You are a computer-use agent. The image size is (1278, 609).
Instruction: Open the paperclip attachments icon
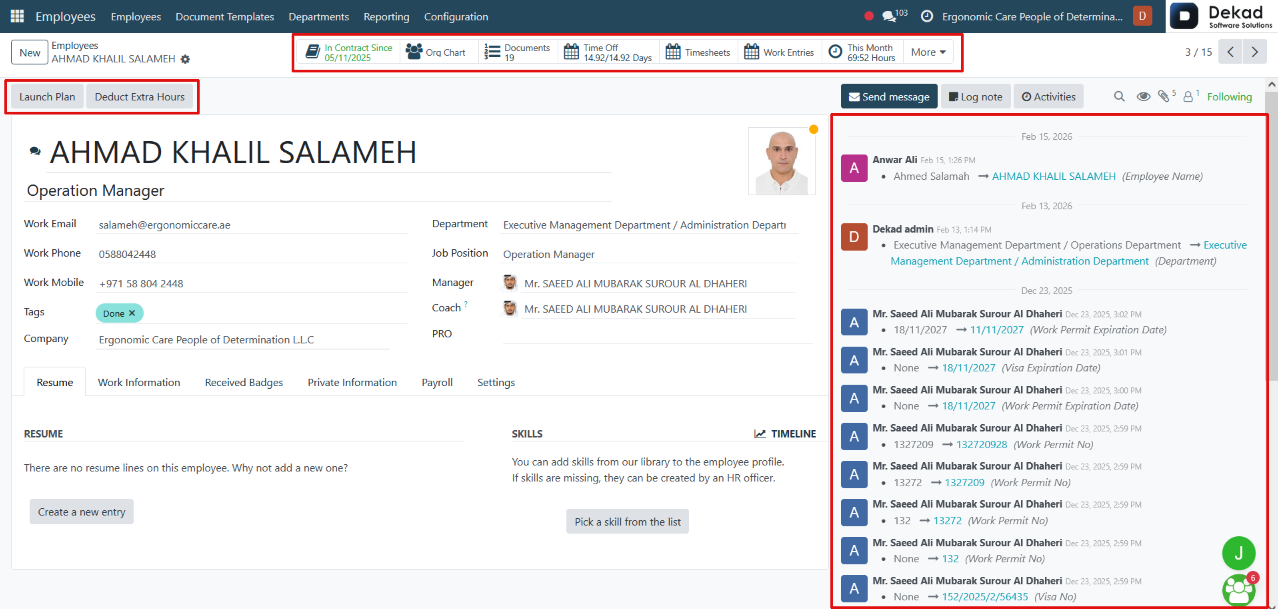point(1166,96)
